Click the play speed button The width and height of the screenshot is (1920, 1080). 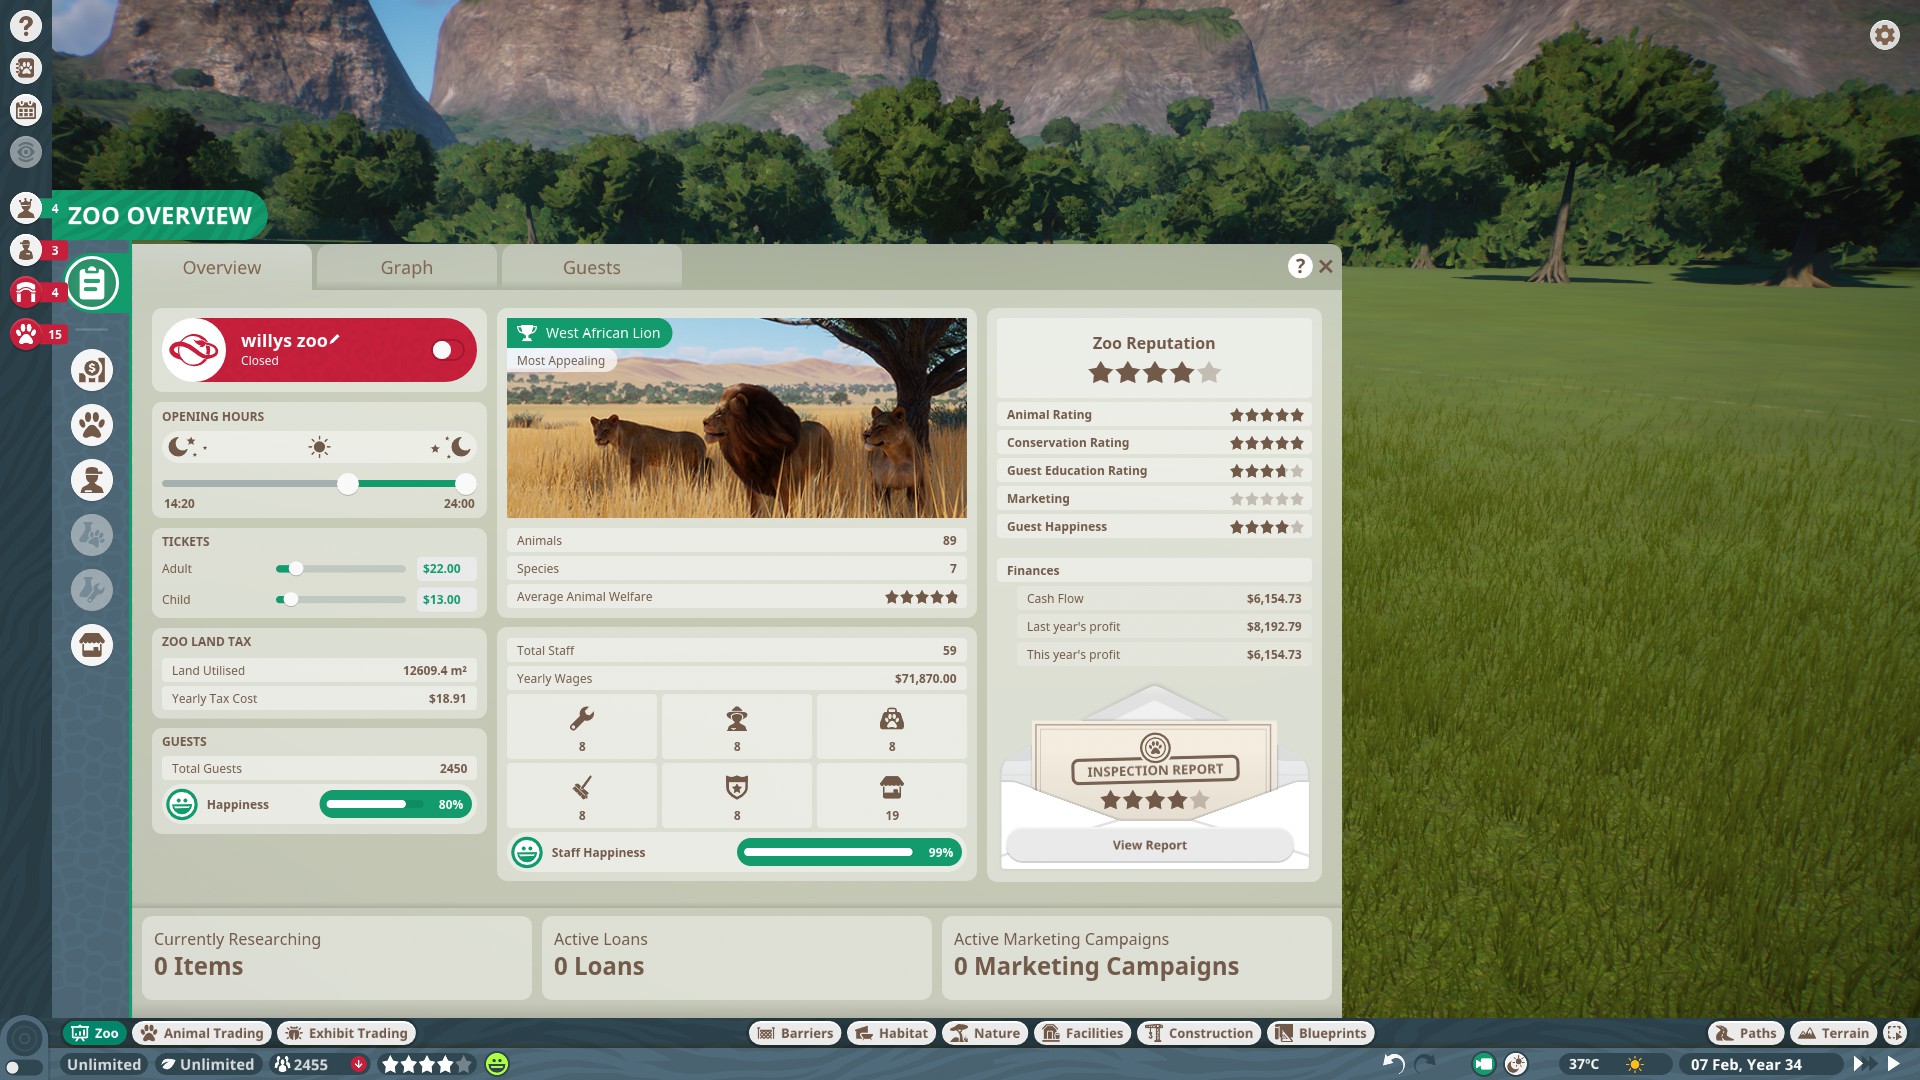[1893, 1064]
